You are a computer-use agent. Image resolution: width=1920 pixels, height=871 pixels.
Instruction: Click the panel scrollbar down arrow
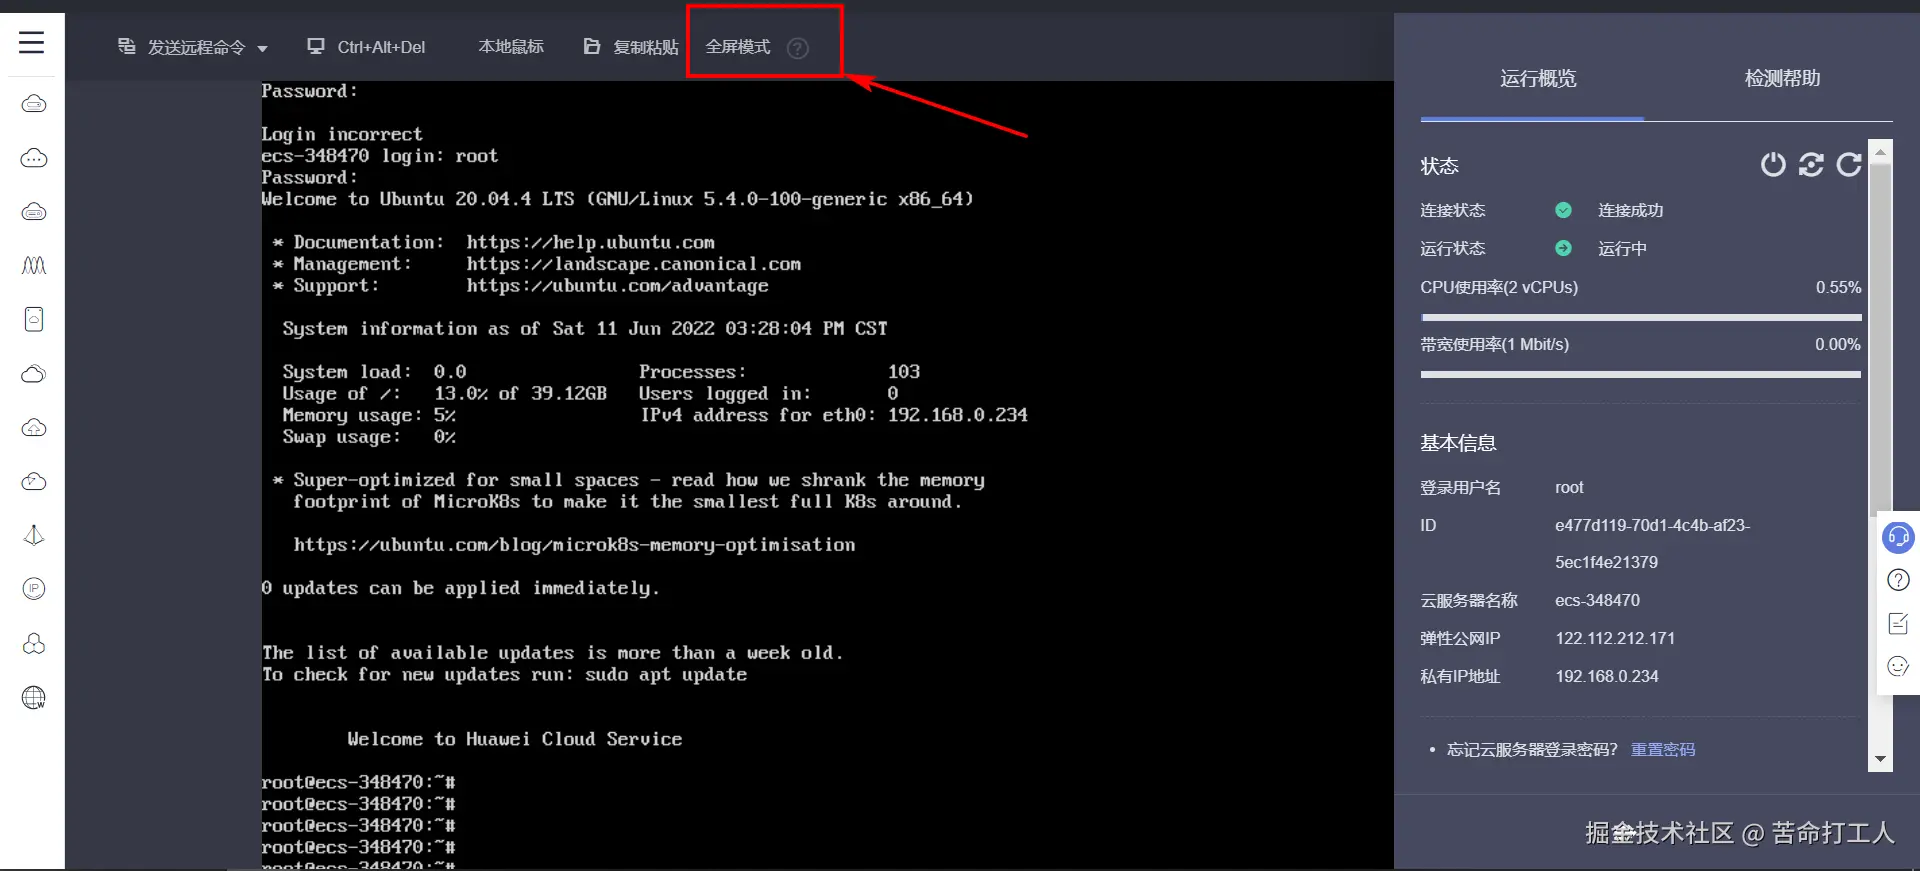[1881, 759]
